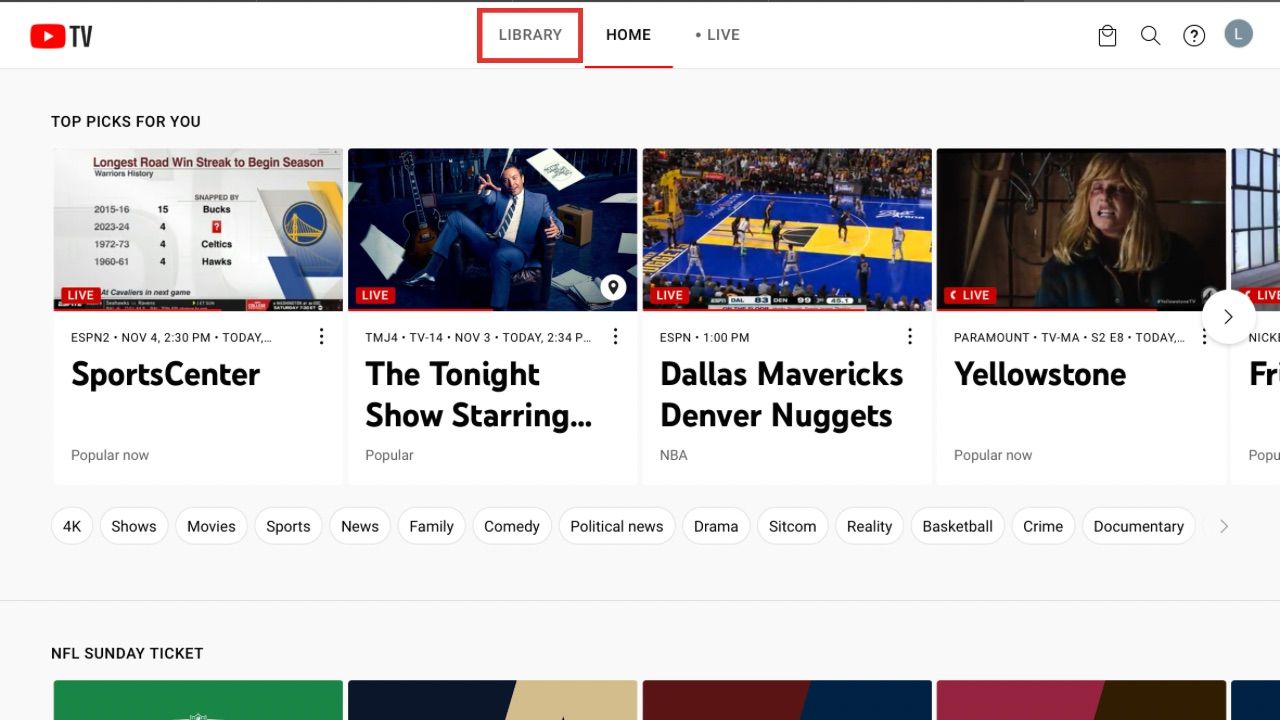
Task: Toggle the Comedy filter chip
Action: pyautogui.click(x=512, y=526)
